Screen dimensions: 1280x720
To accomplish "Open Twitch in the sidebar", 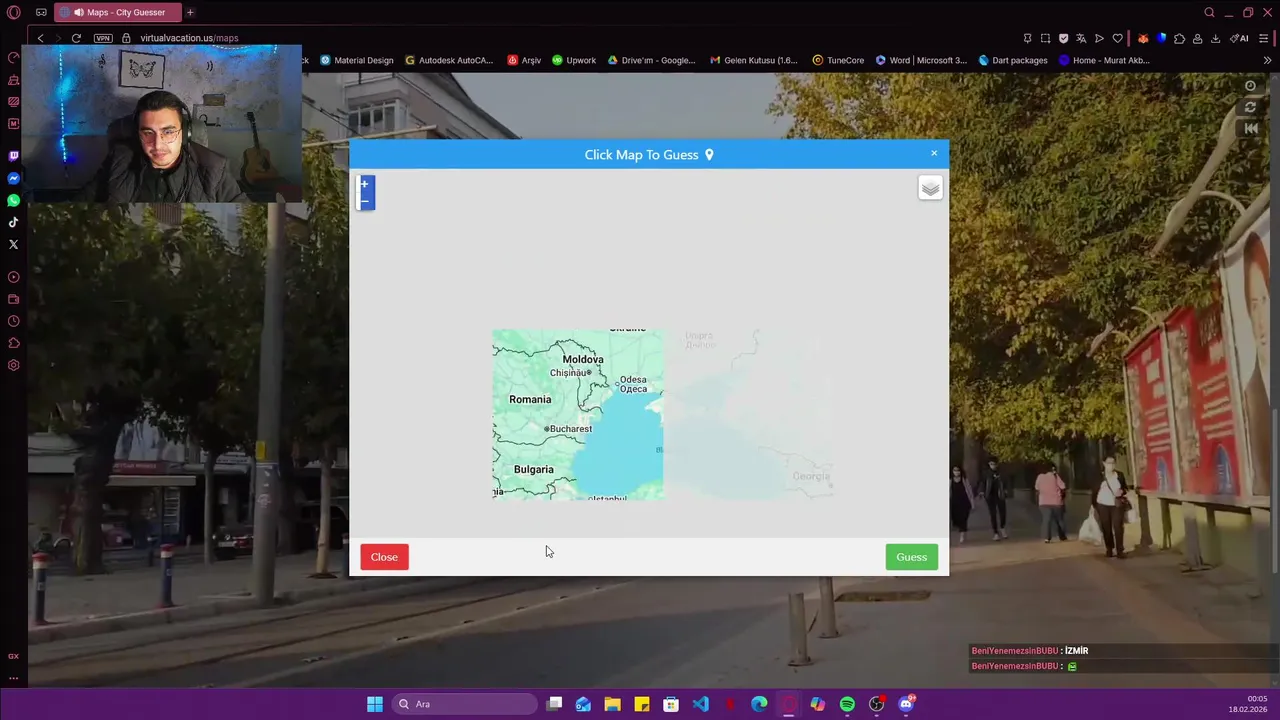I will pyautogui.click(x=13, y=156).
